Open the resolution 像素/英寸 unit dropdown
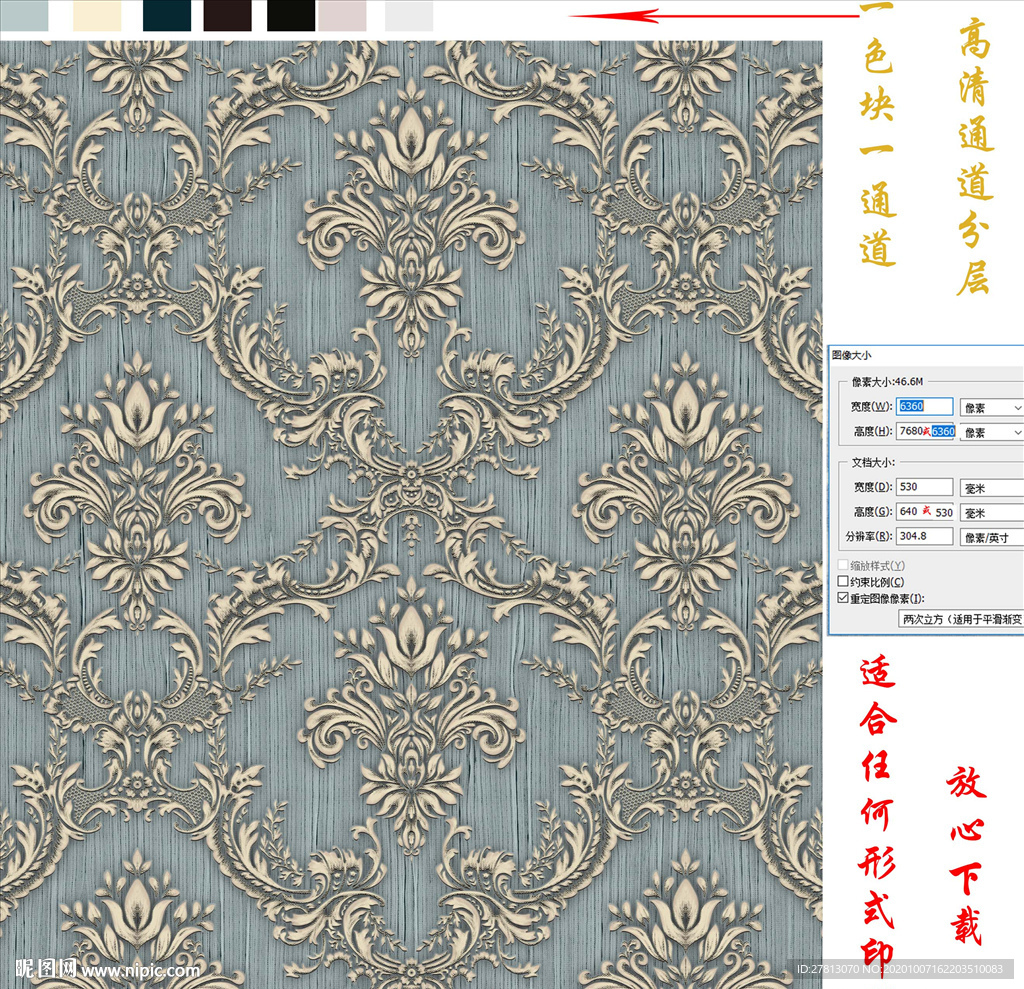The image size is (1024, 989). 992,538
